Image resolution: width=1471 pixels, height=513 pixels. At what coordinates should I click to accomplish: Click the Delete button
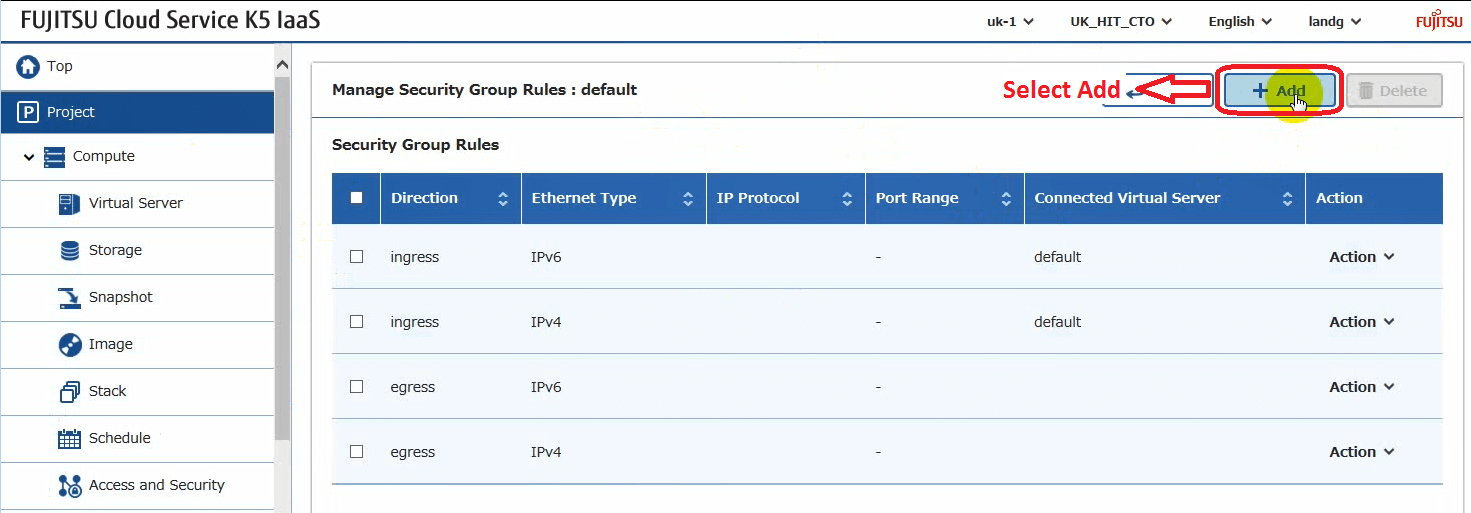pyautogui.click(x=1393, y=91)
